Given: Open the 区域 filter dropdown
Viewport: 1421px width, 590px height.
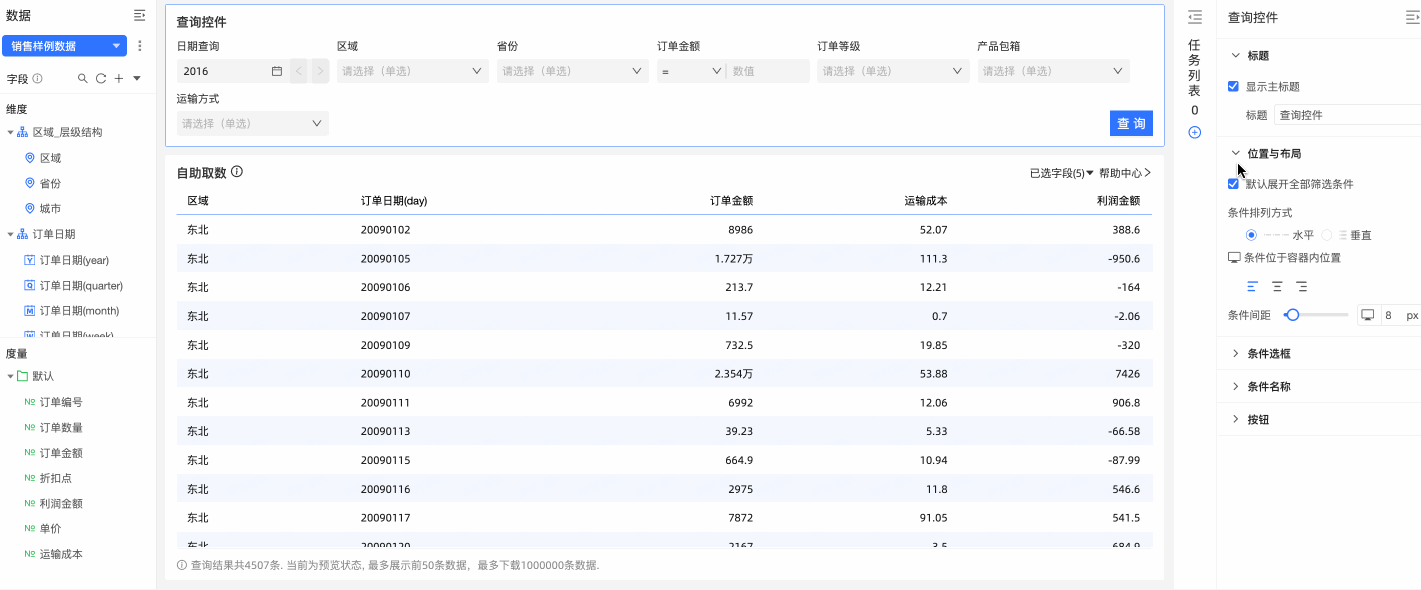Looking at the screenshot, I should click(412, 71).
